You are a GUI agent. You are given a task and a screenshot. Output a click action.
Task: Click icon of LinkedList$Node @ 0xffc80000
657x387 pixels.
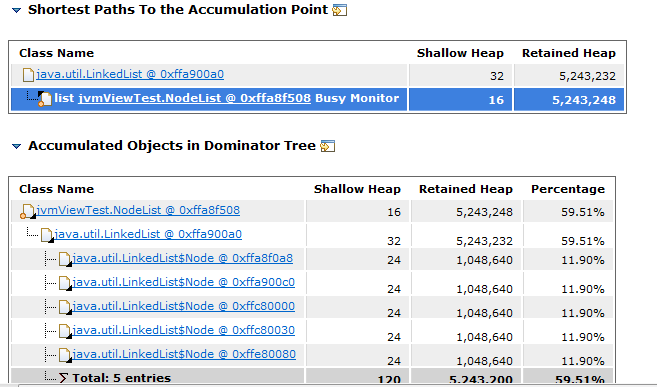65,307
